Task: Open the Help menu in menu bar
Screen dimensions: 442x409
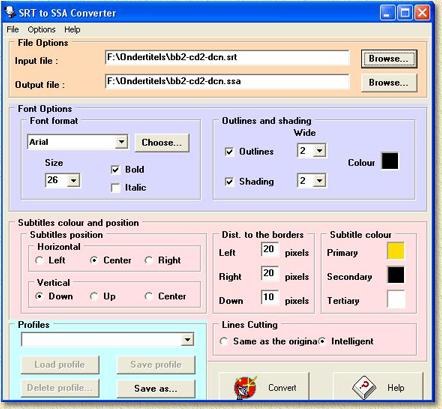Action: 72,29
